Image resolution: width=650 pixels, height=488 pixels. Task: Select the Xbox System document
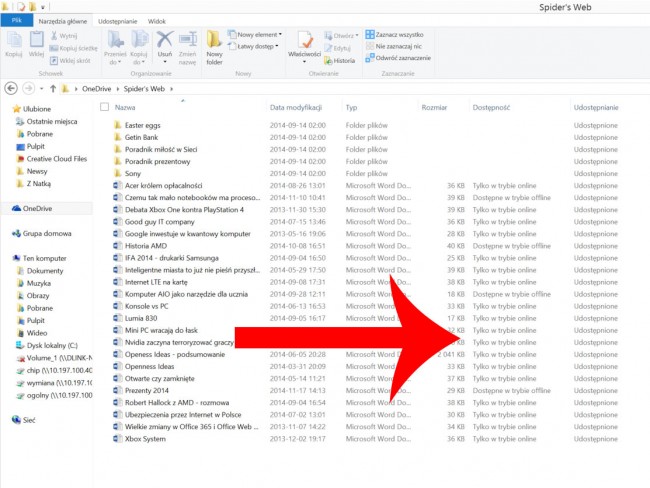tap(139, 439)
